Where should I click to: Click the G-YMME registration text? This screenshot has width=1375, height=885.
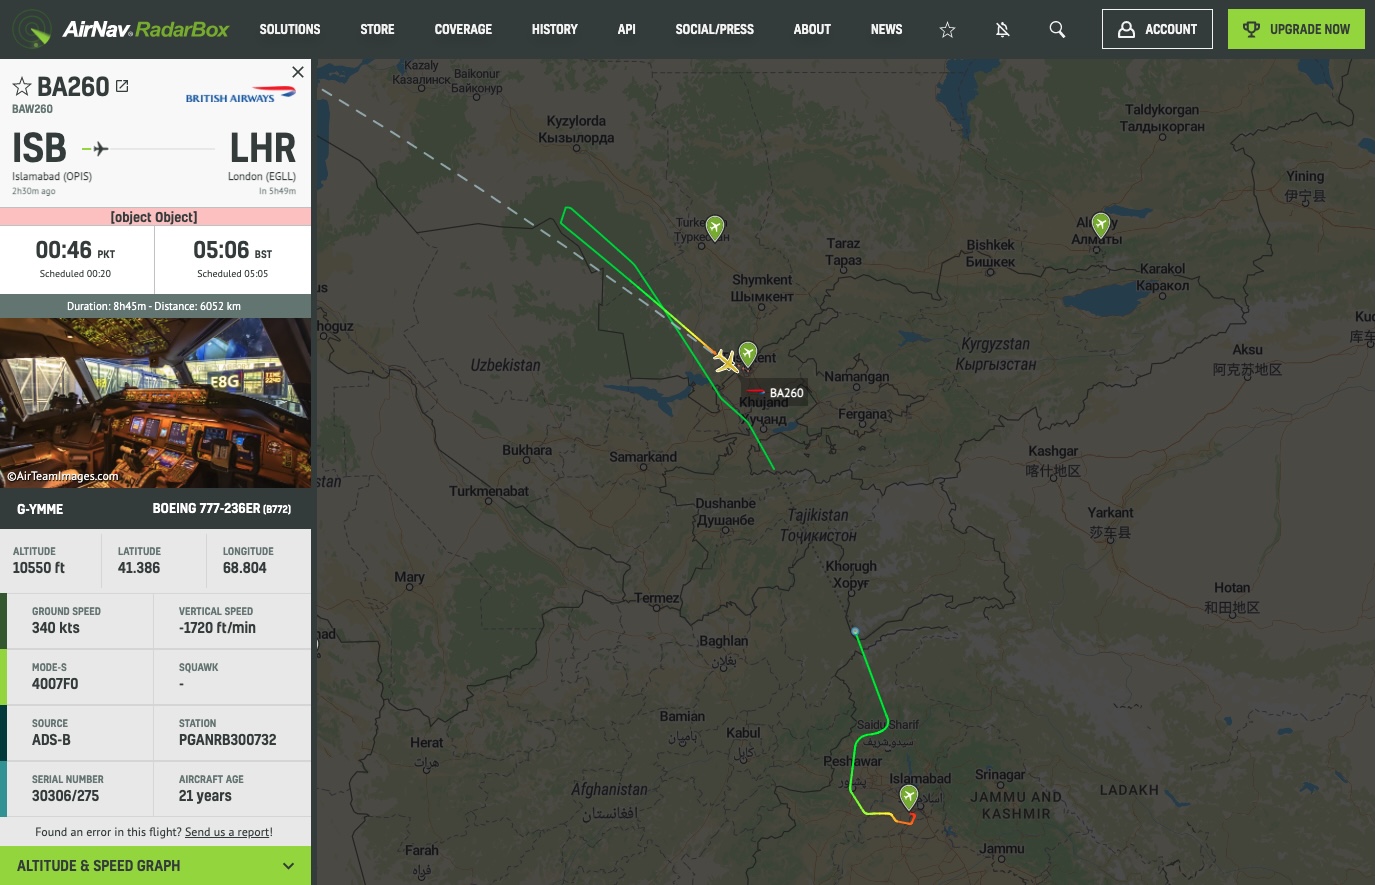pos(40,509)
